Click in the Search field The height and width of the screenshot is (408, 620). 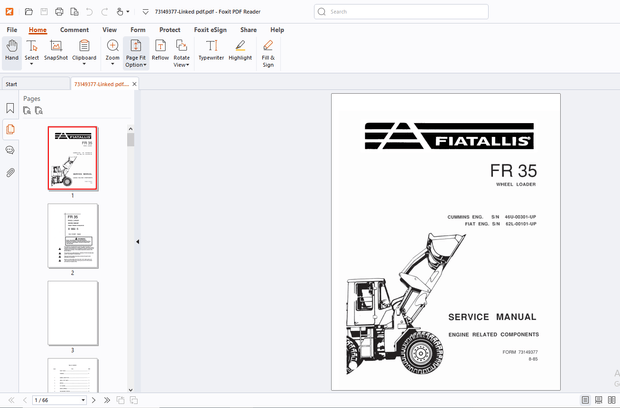[x=401, y=12]
